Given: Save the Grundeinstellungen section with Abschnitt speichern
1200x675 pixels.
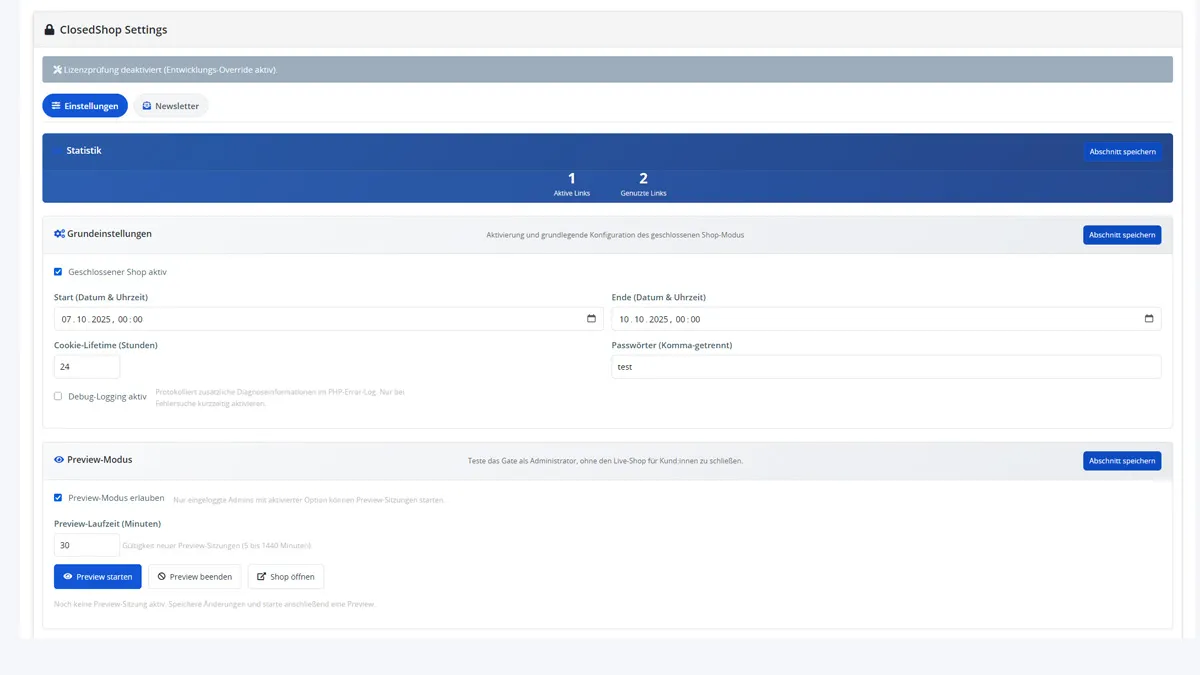Looking at the screenshot, I should click(1122, 235).
